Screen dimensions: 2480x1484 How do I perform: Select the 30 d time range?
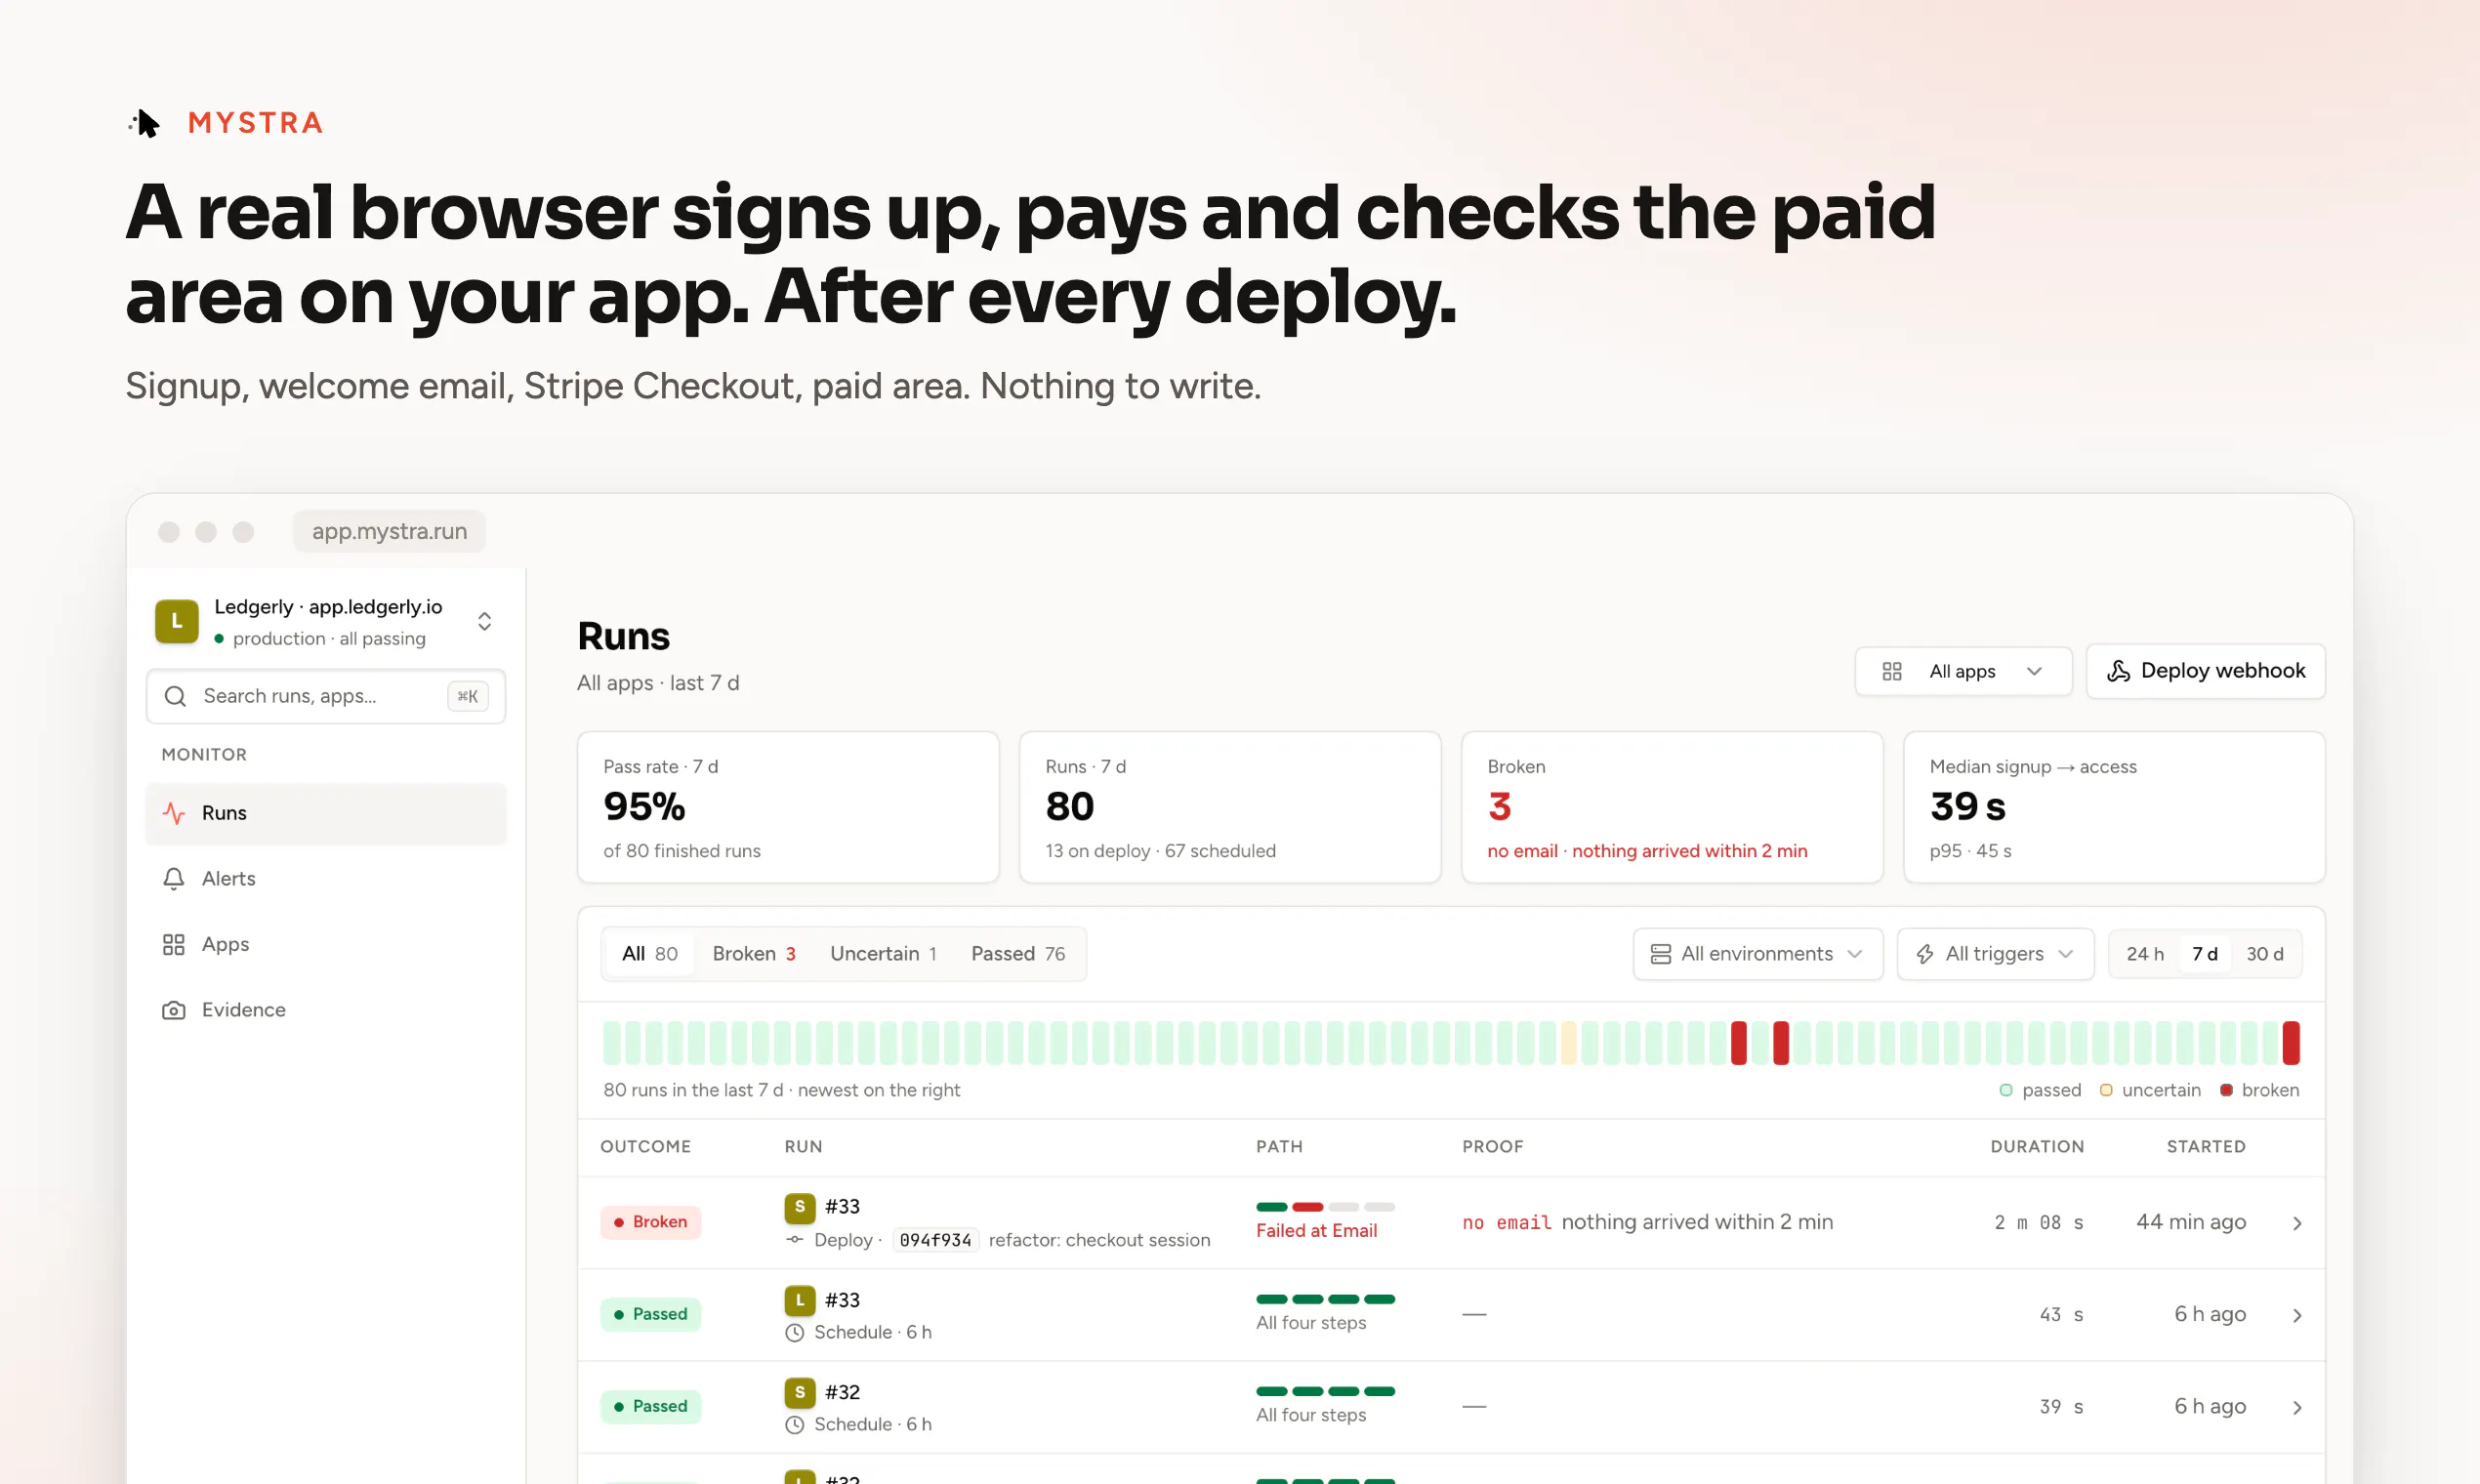pos(2265,954)
